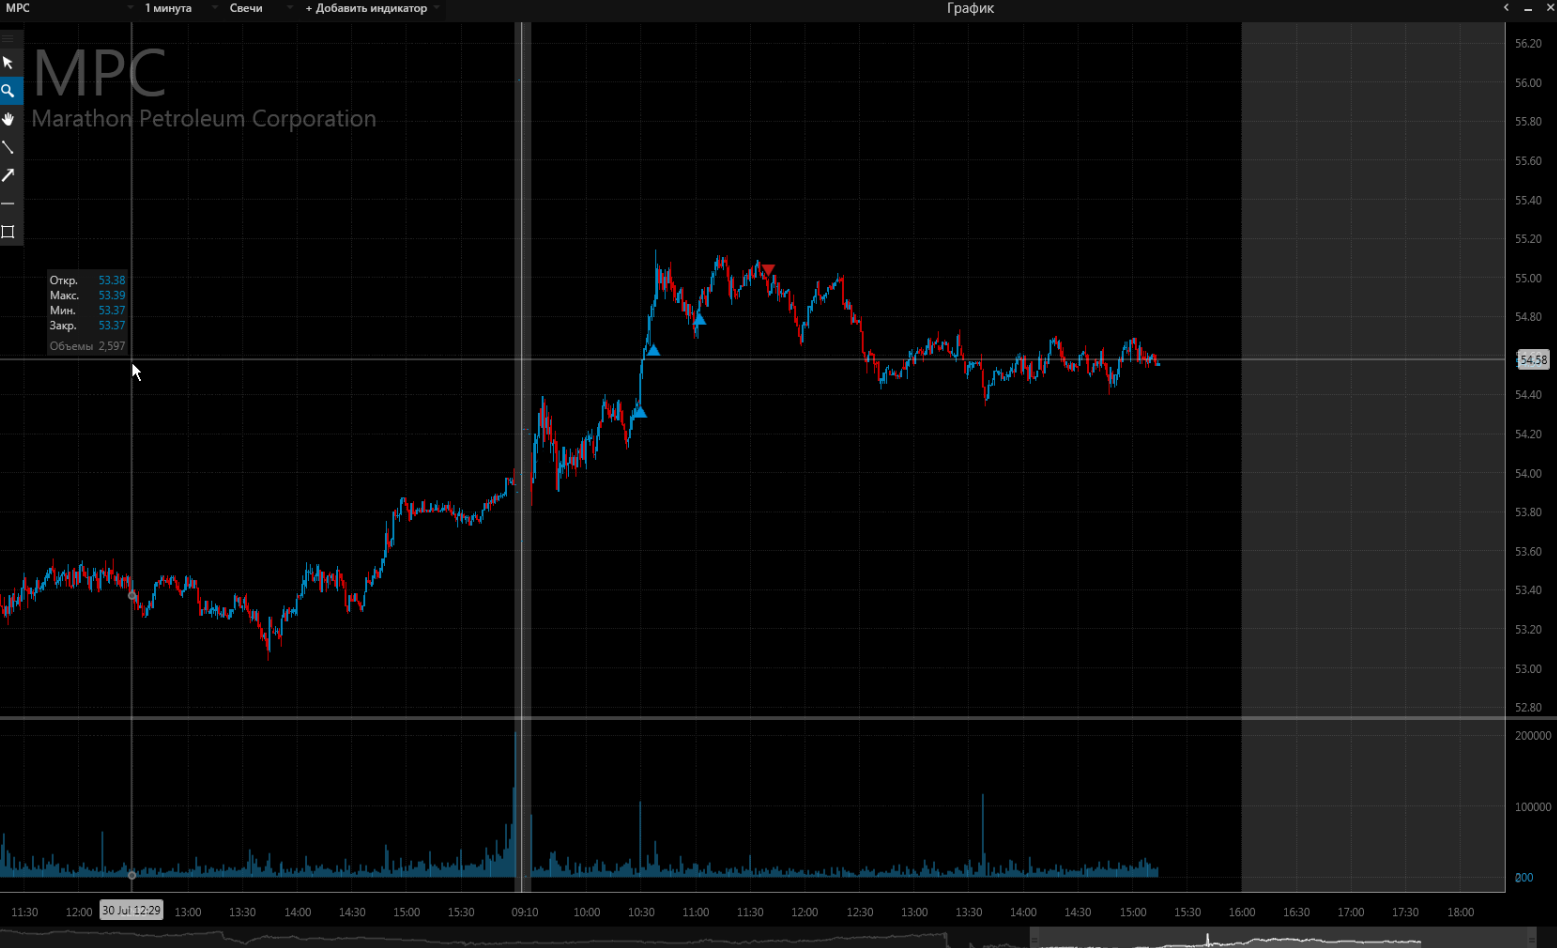Screen dimensions: 1557x948
Task: Click the Макс. value 53.39
Action: 112,296
